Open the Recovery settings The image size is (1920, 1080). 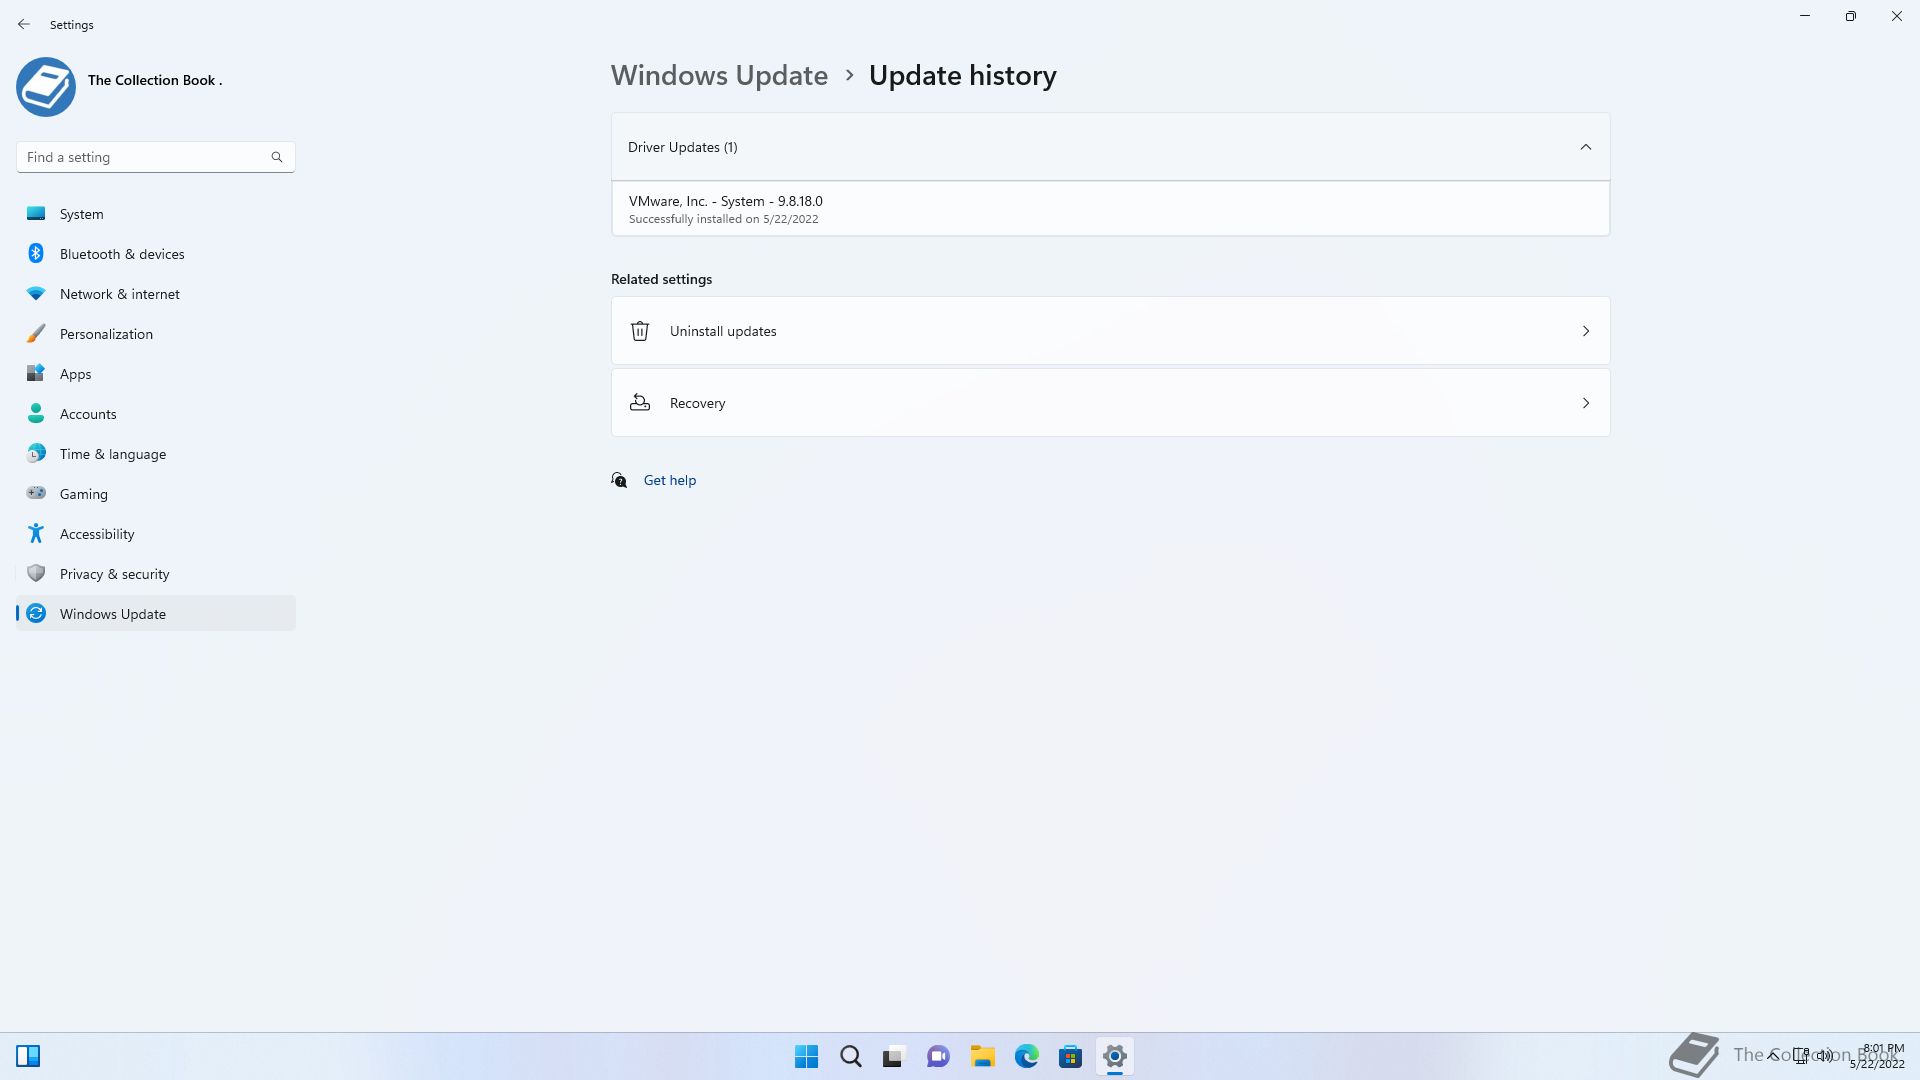(x=1110, y=403)
